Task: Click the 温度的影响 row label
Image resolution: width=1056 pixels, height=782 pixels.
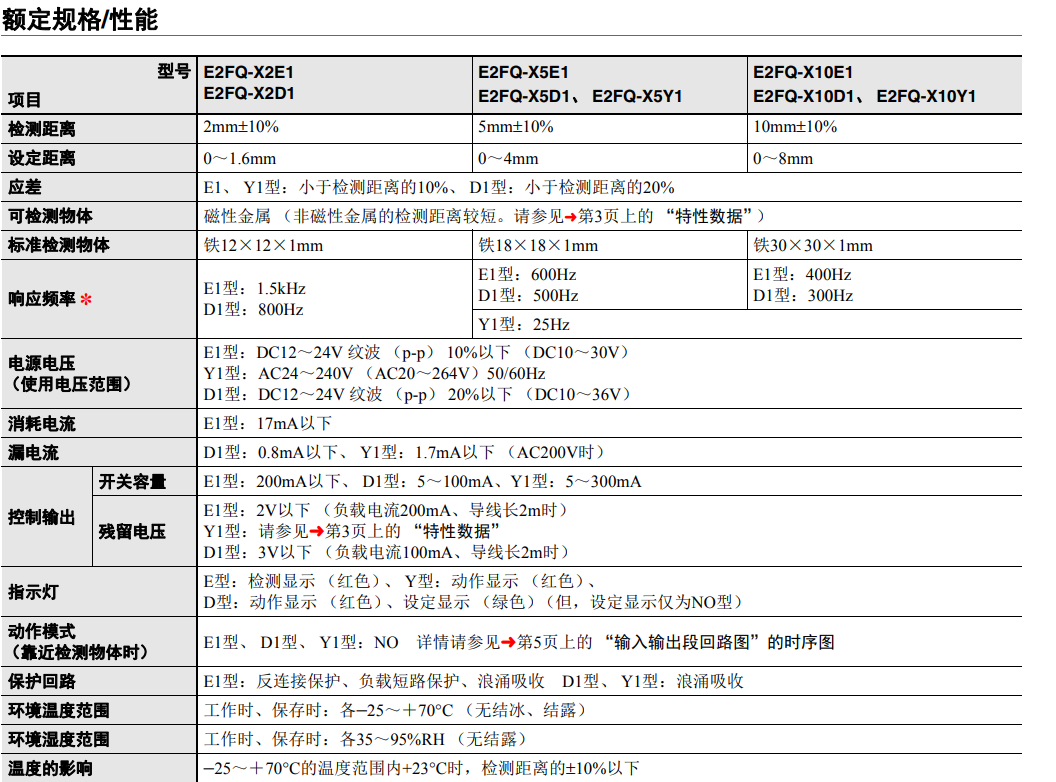Action: [51, 768]
